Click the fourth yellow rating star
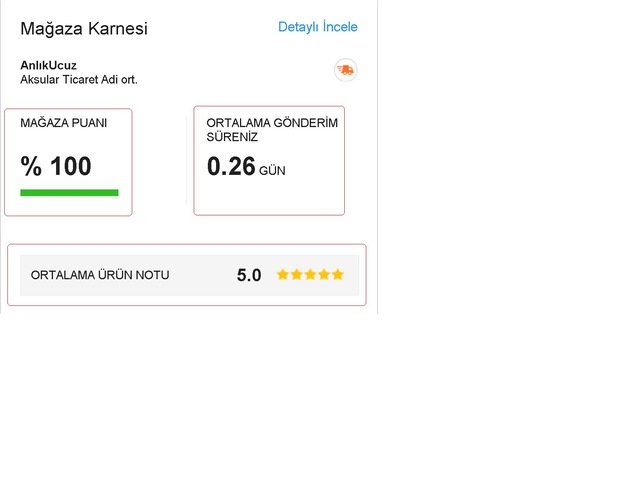 [324, 274]
